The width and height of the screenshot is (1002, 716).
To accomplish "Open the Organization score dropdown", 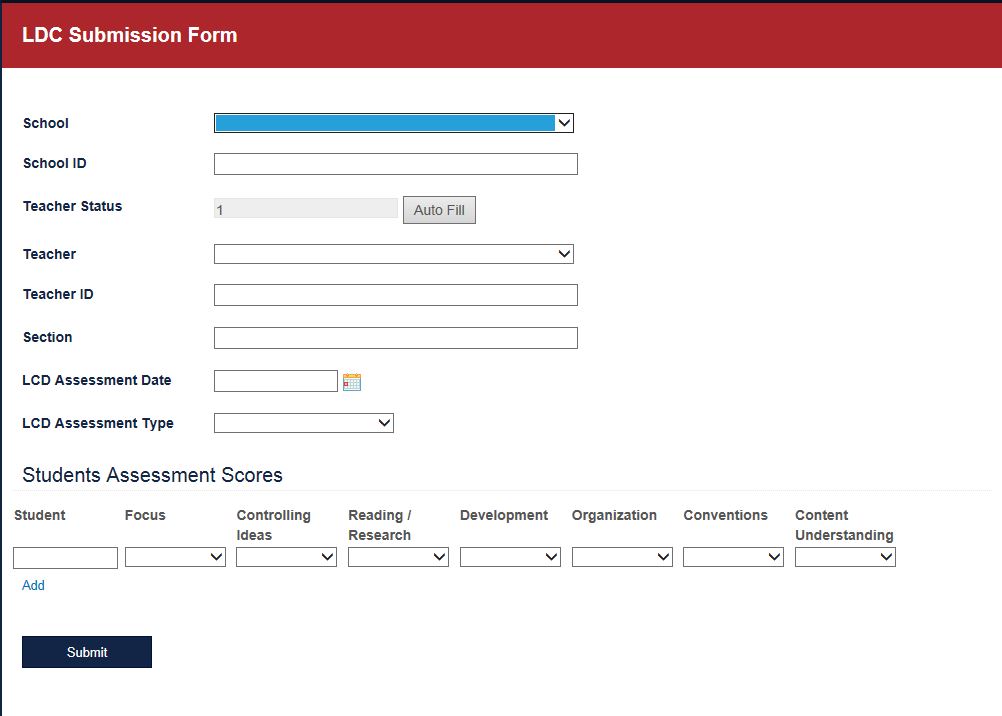I will [x=622, y=557].
